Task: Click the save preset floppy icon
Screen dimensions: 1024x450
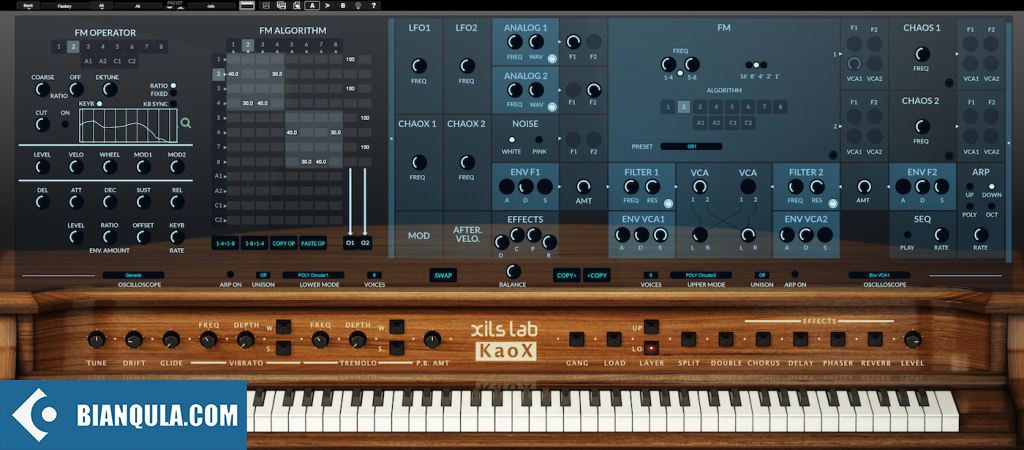Action: click(266, 5)
